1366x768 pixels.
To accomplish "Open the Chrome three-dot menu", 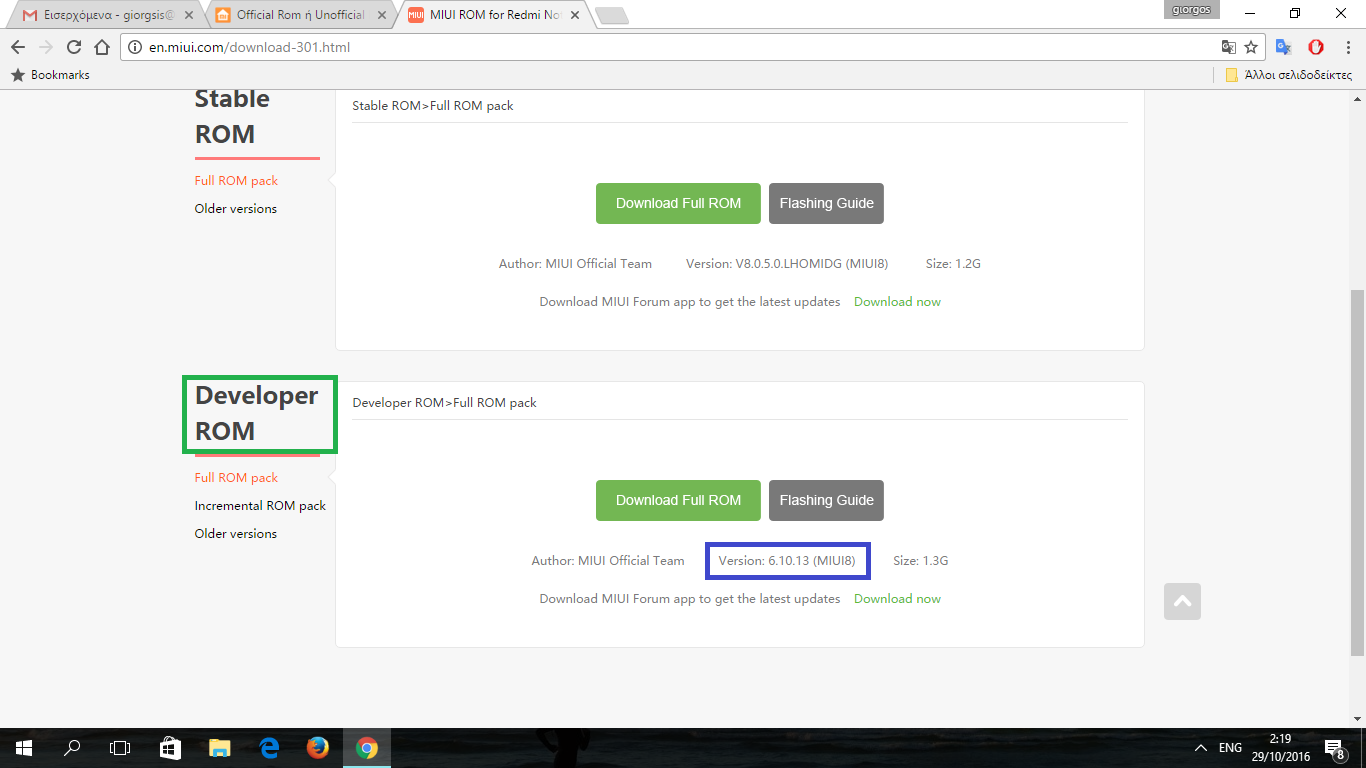I will pyautogui.click(x=1346, y=47).
